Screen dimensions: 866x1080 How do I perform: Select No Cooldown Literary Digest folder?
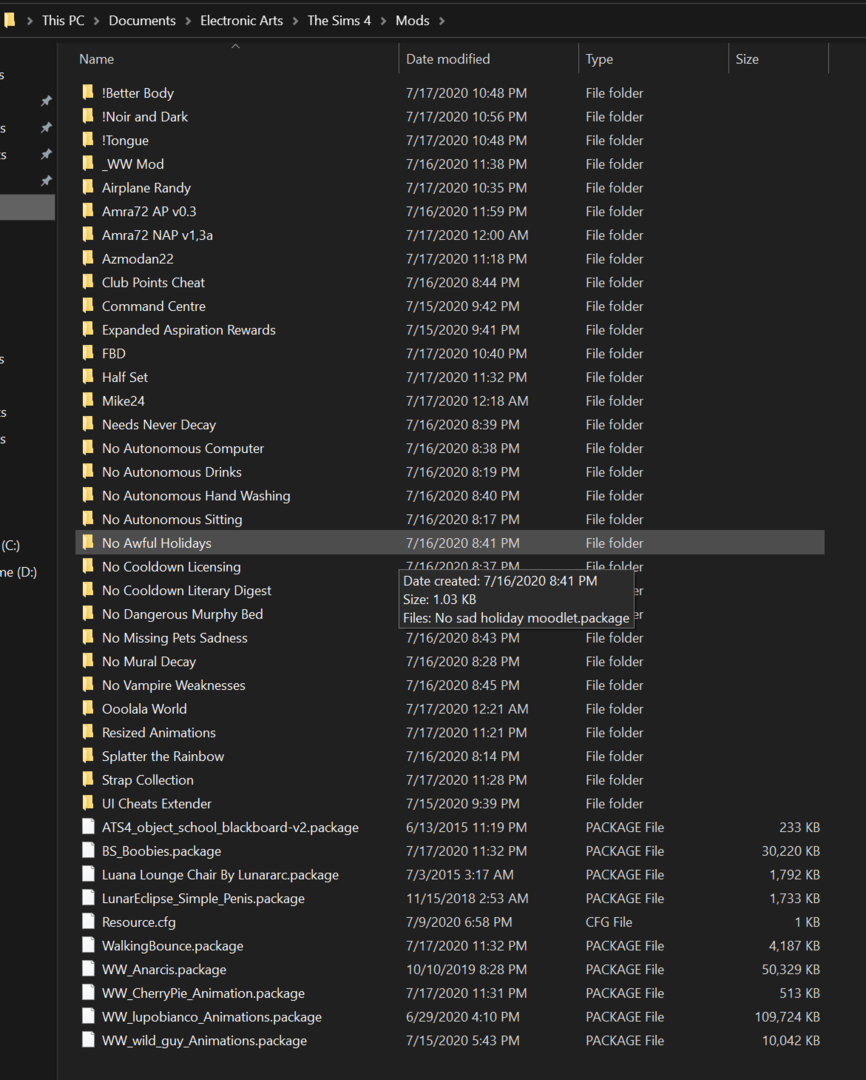click(x=187, y=590)
